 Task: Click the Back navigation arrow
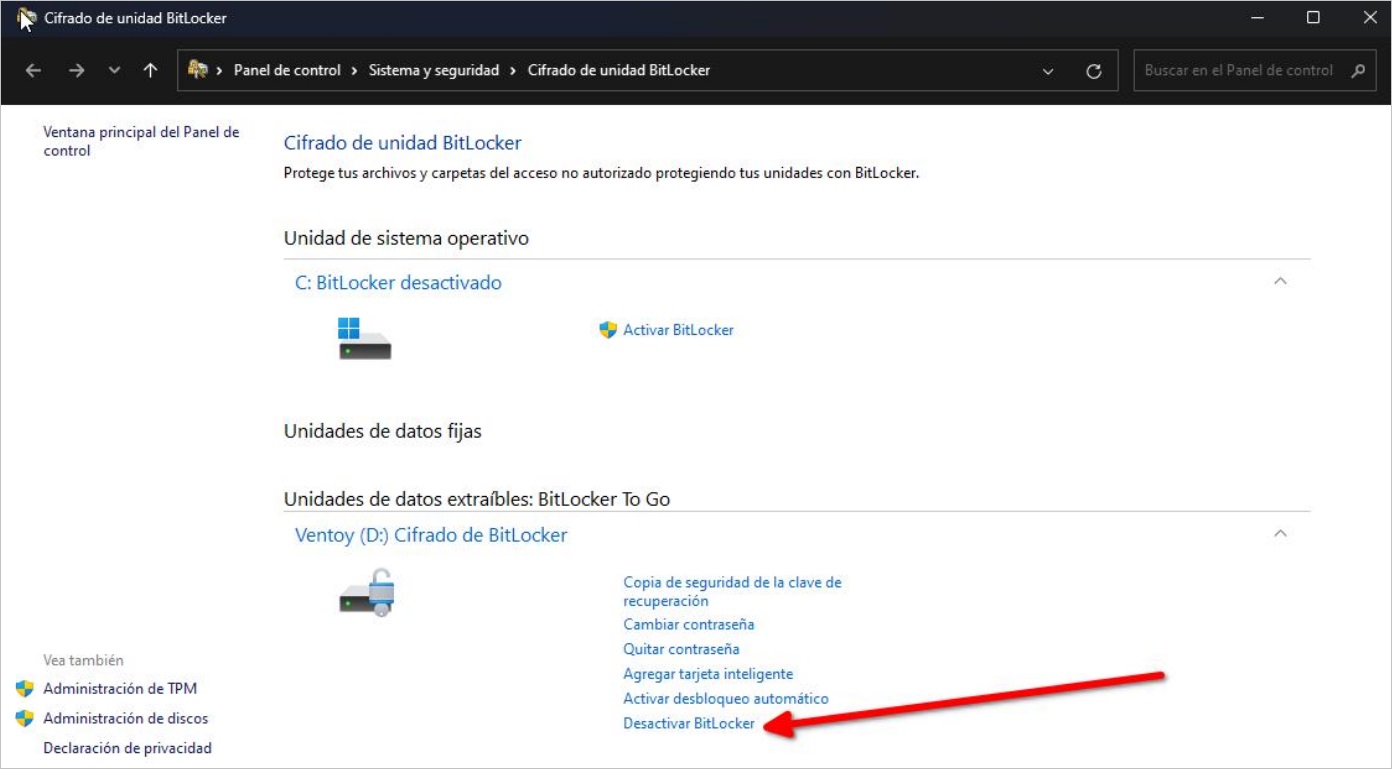[33, 71]
